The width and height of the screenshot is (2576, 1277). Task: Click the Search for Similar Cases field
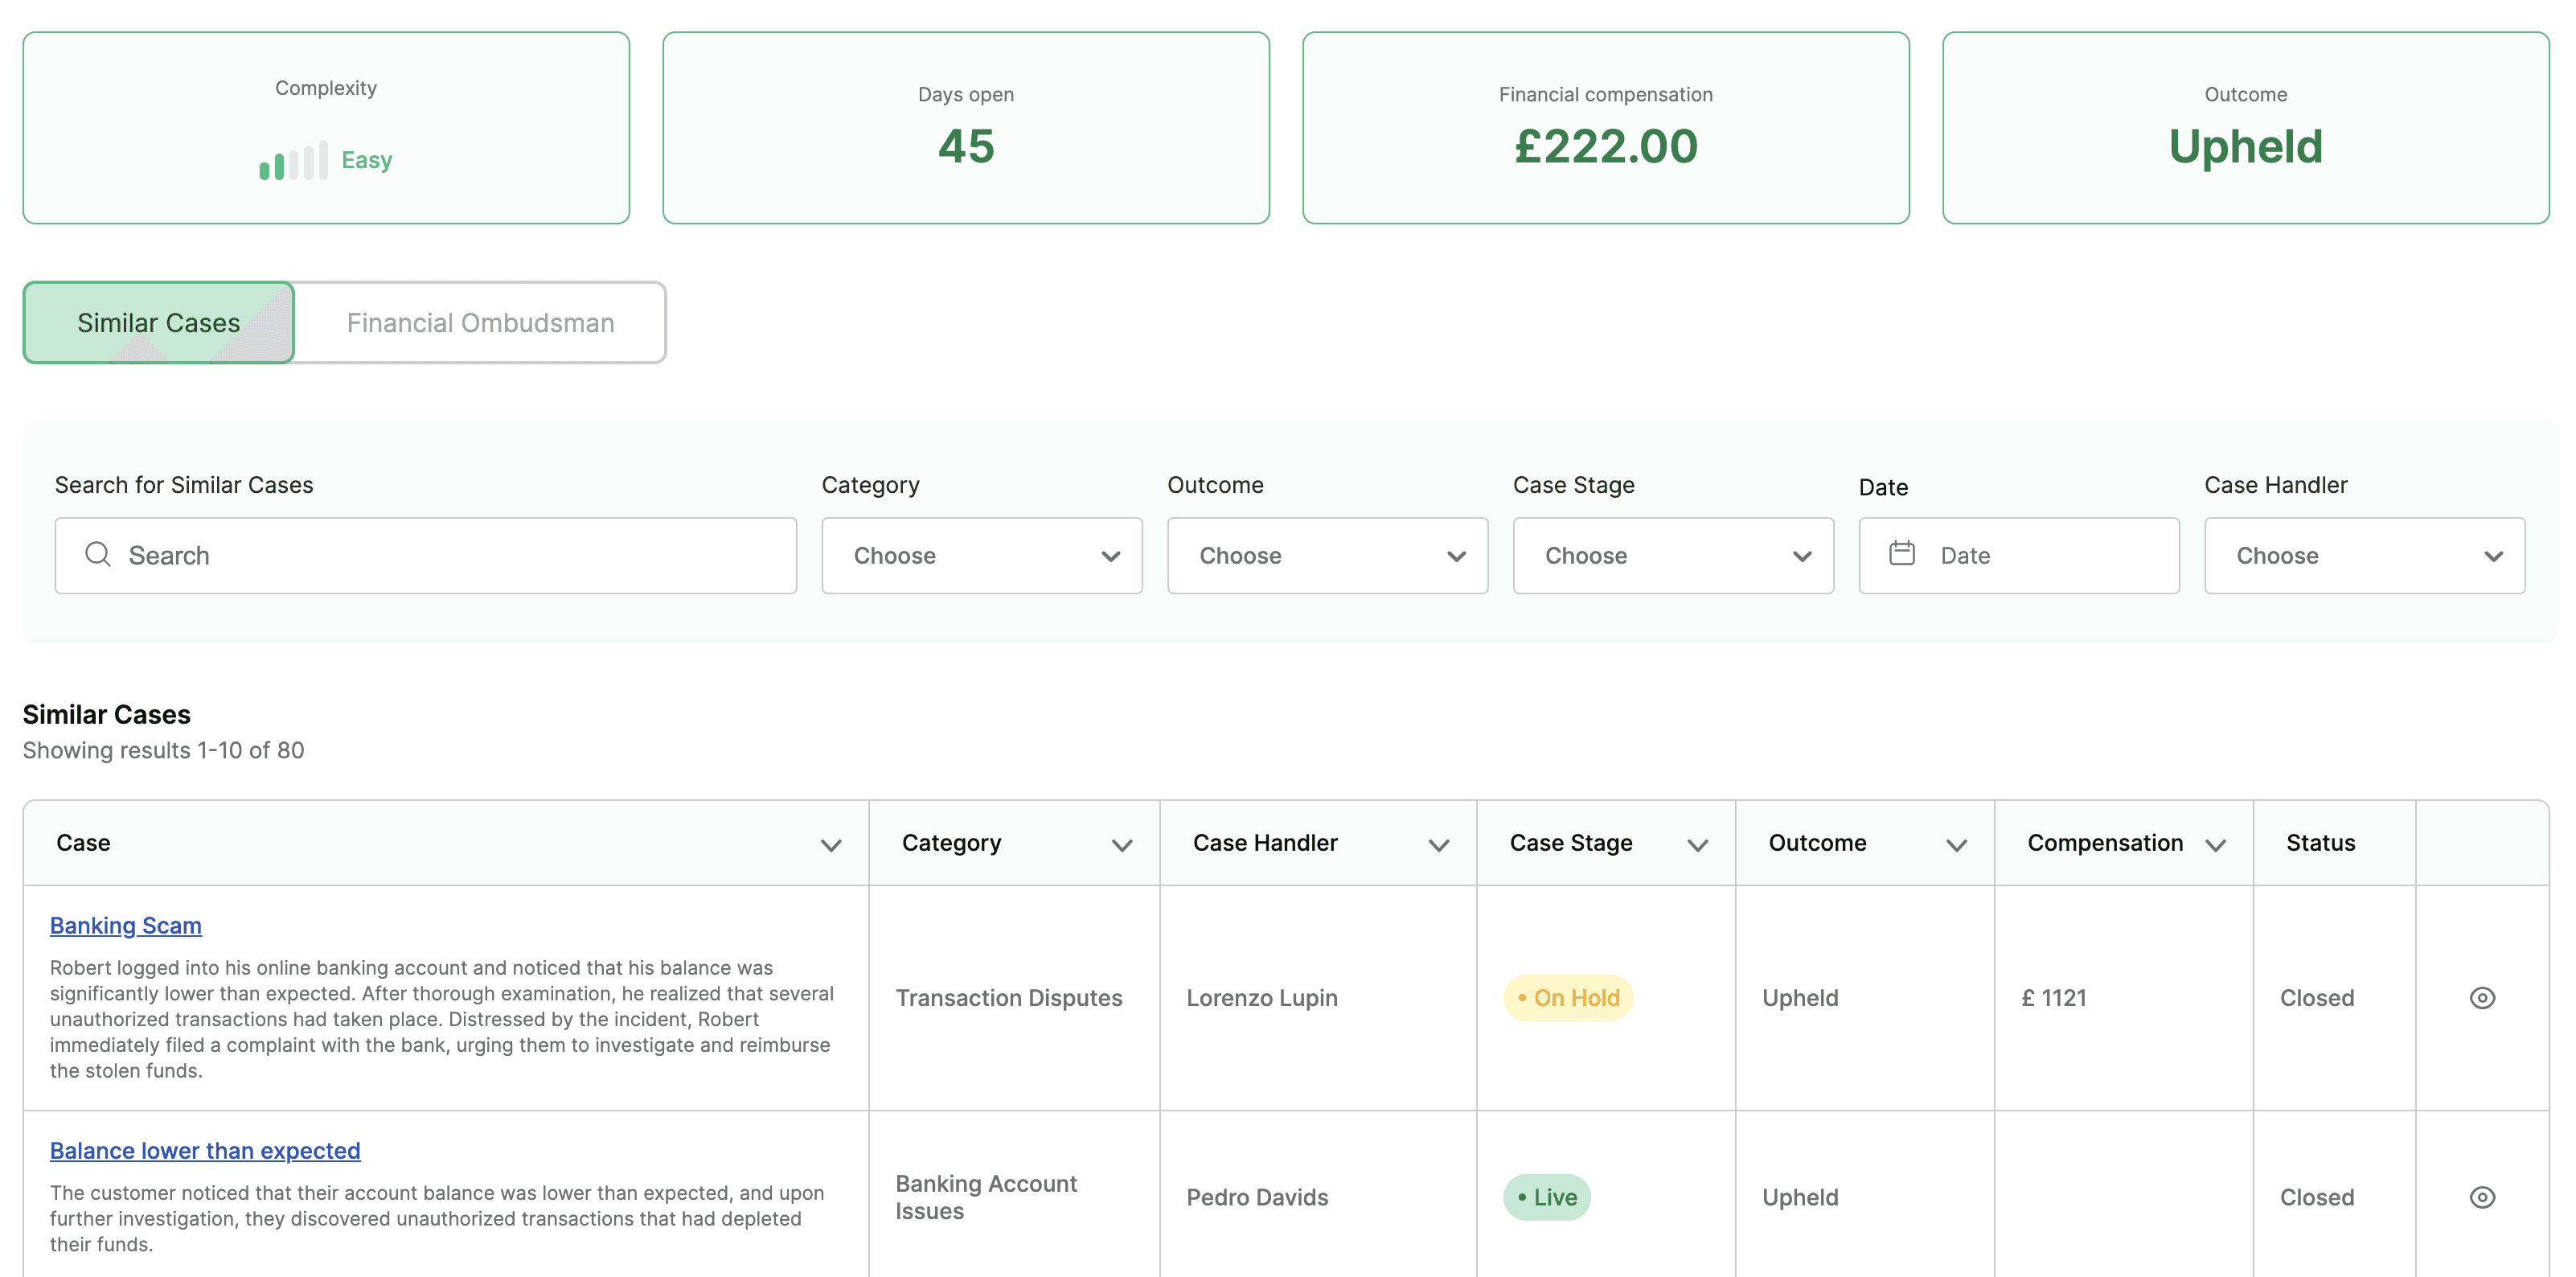pos(450,555)
